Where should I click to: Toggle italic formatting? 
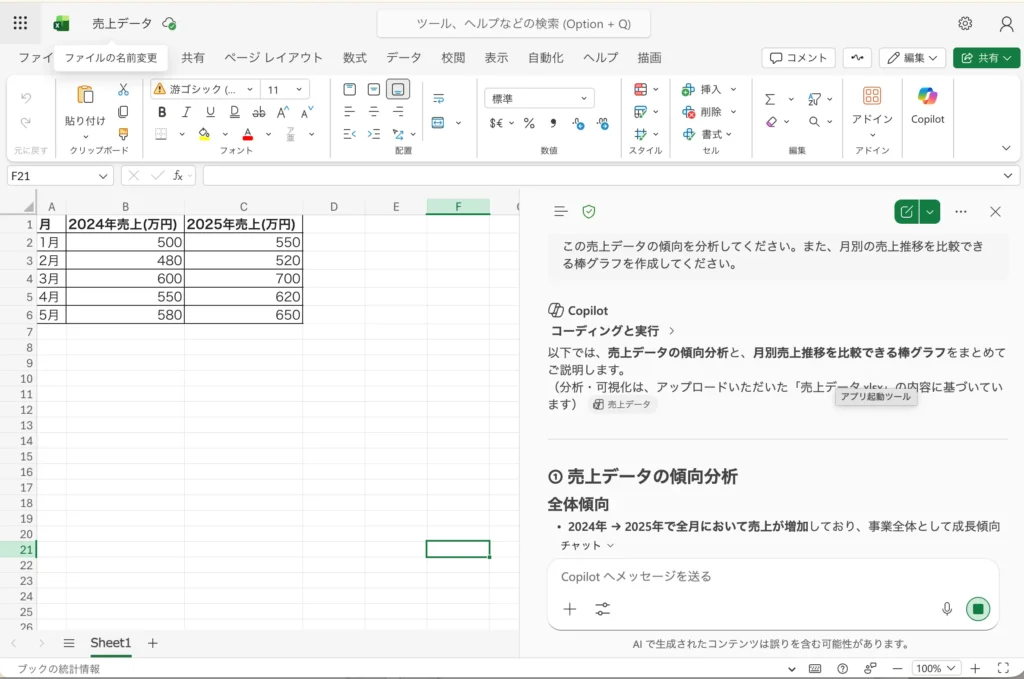(x=186, y=112)
